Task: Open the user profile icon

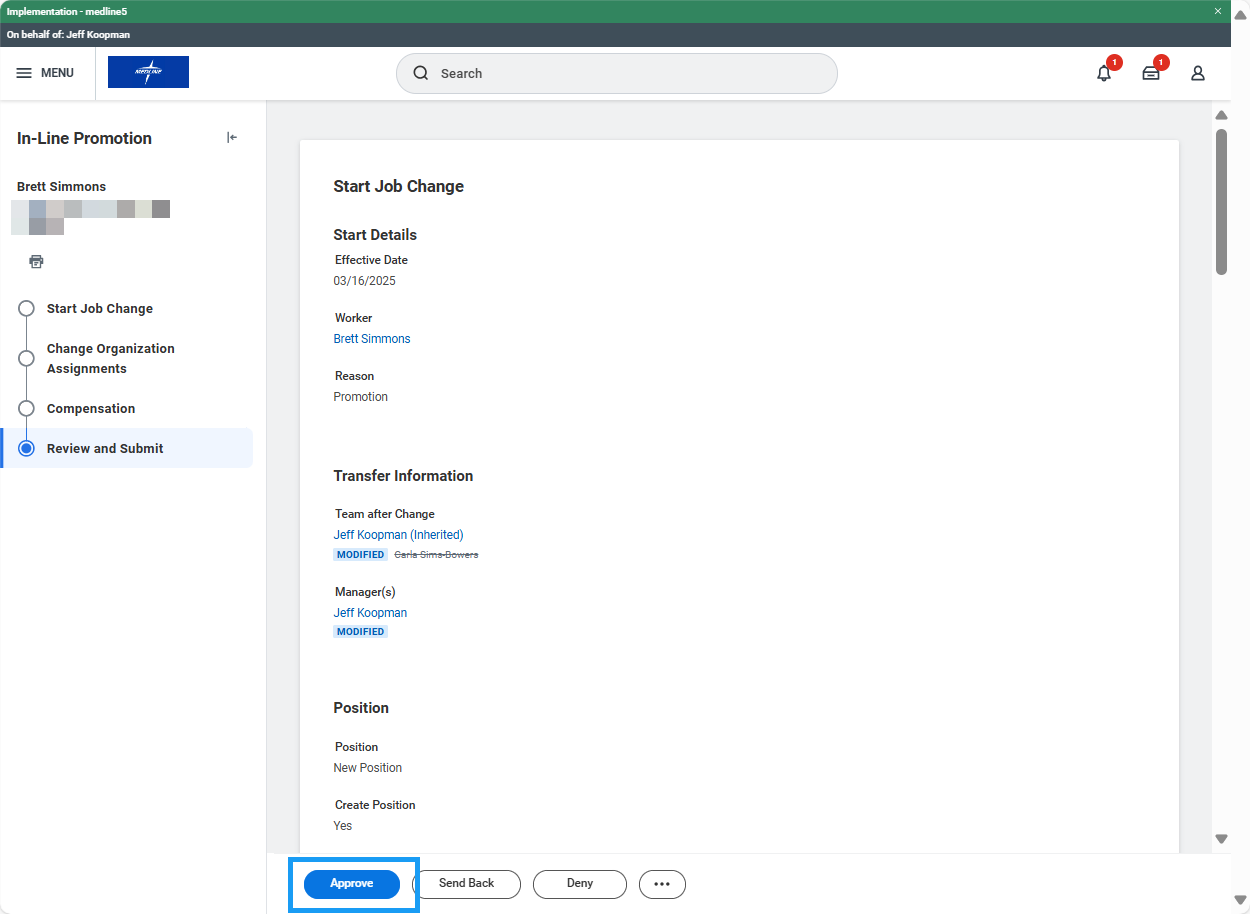Action: 1197,73
